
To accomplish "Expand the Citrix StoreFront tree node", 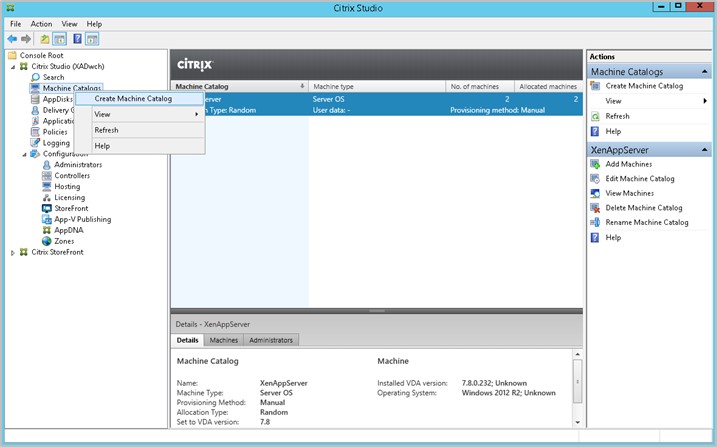I will 13,252.
